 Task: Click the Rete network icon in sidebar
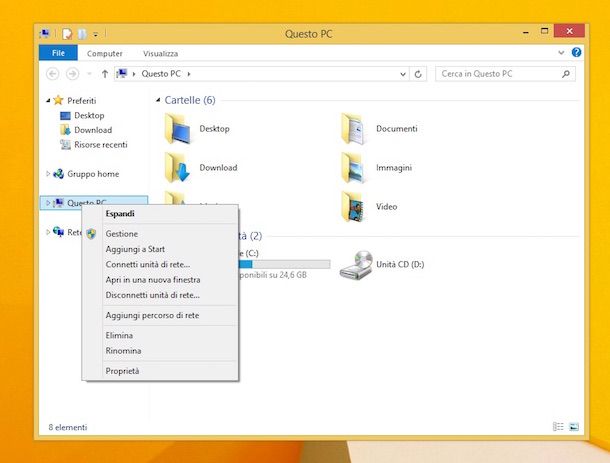(58, 232)
